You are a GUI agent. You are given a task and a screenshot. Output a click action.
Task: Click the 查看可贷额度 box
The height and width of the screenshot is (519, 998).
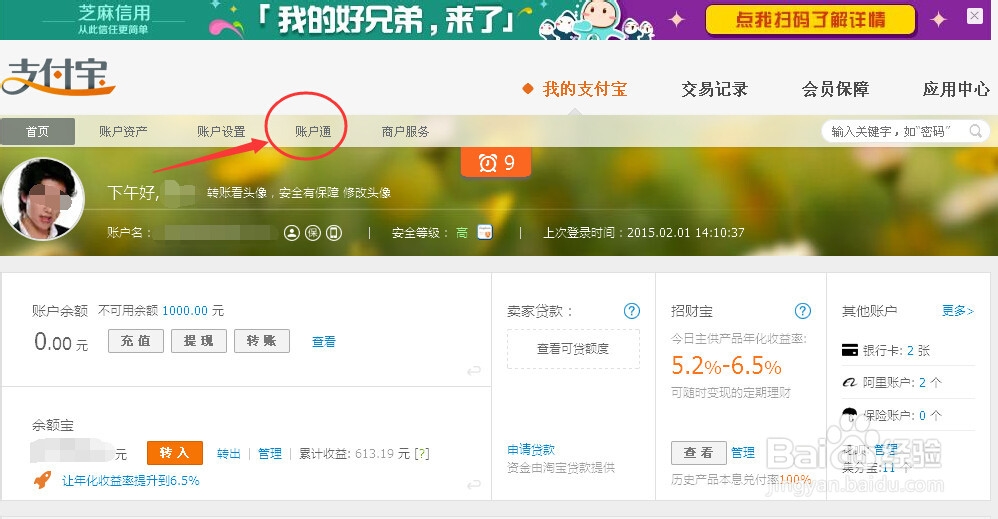tap(573, 349)
